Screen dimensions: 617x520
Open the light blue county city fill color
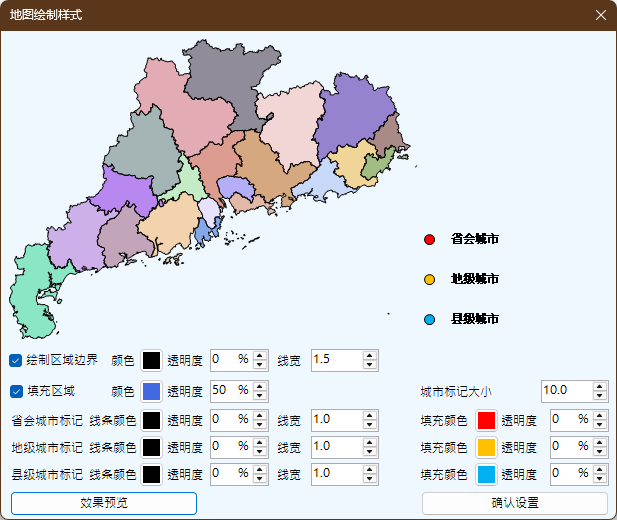486,473
